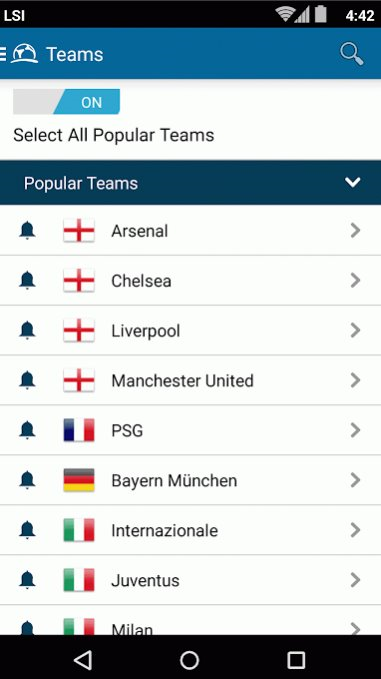Toggle the notification bell for Liverpool

pos(27,330)
